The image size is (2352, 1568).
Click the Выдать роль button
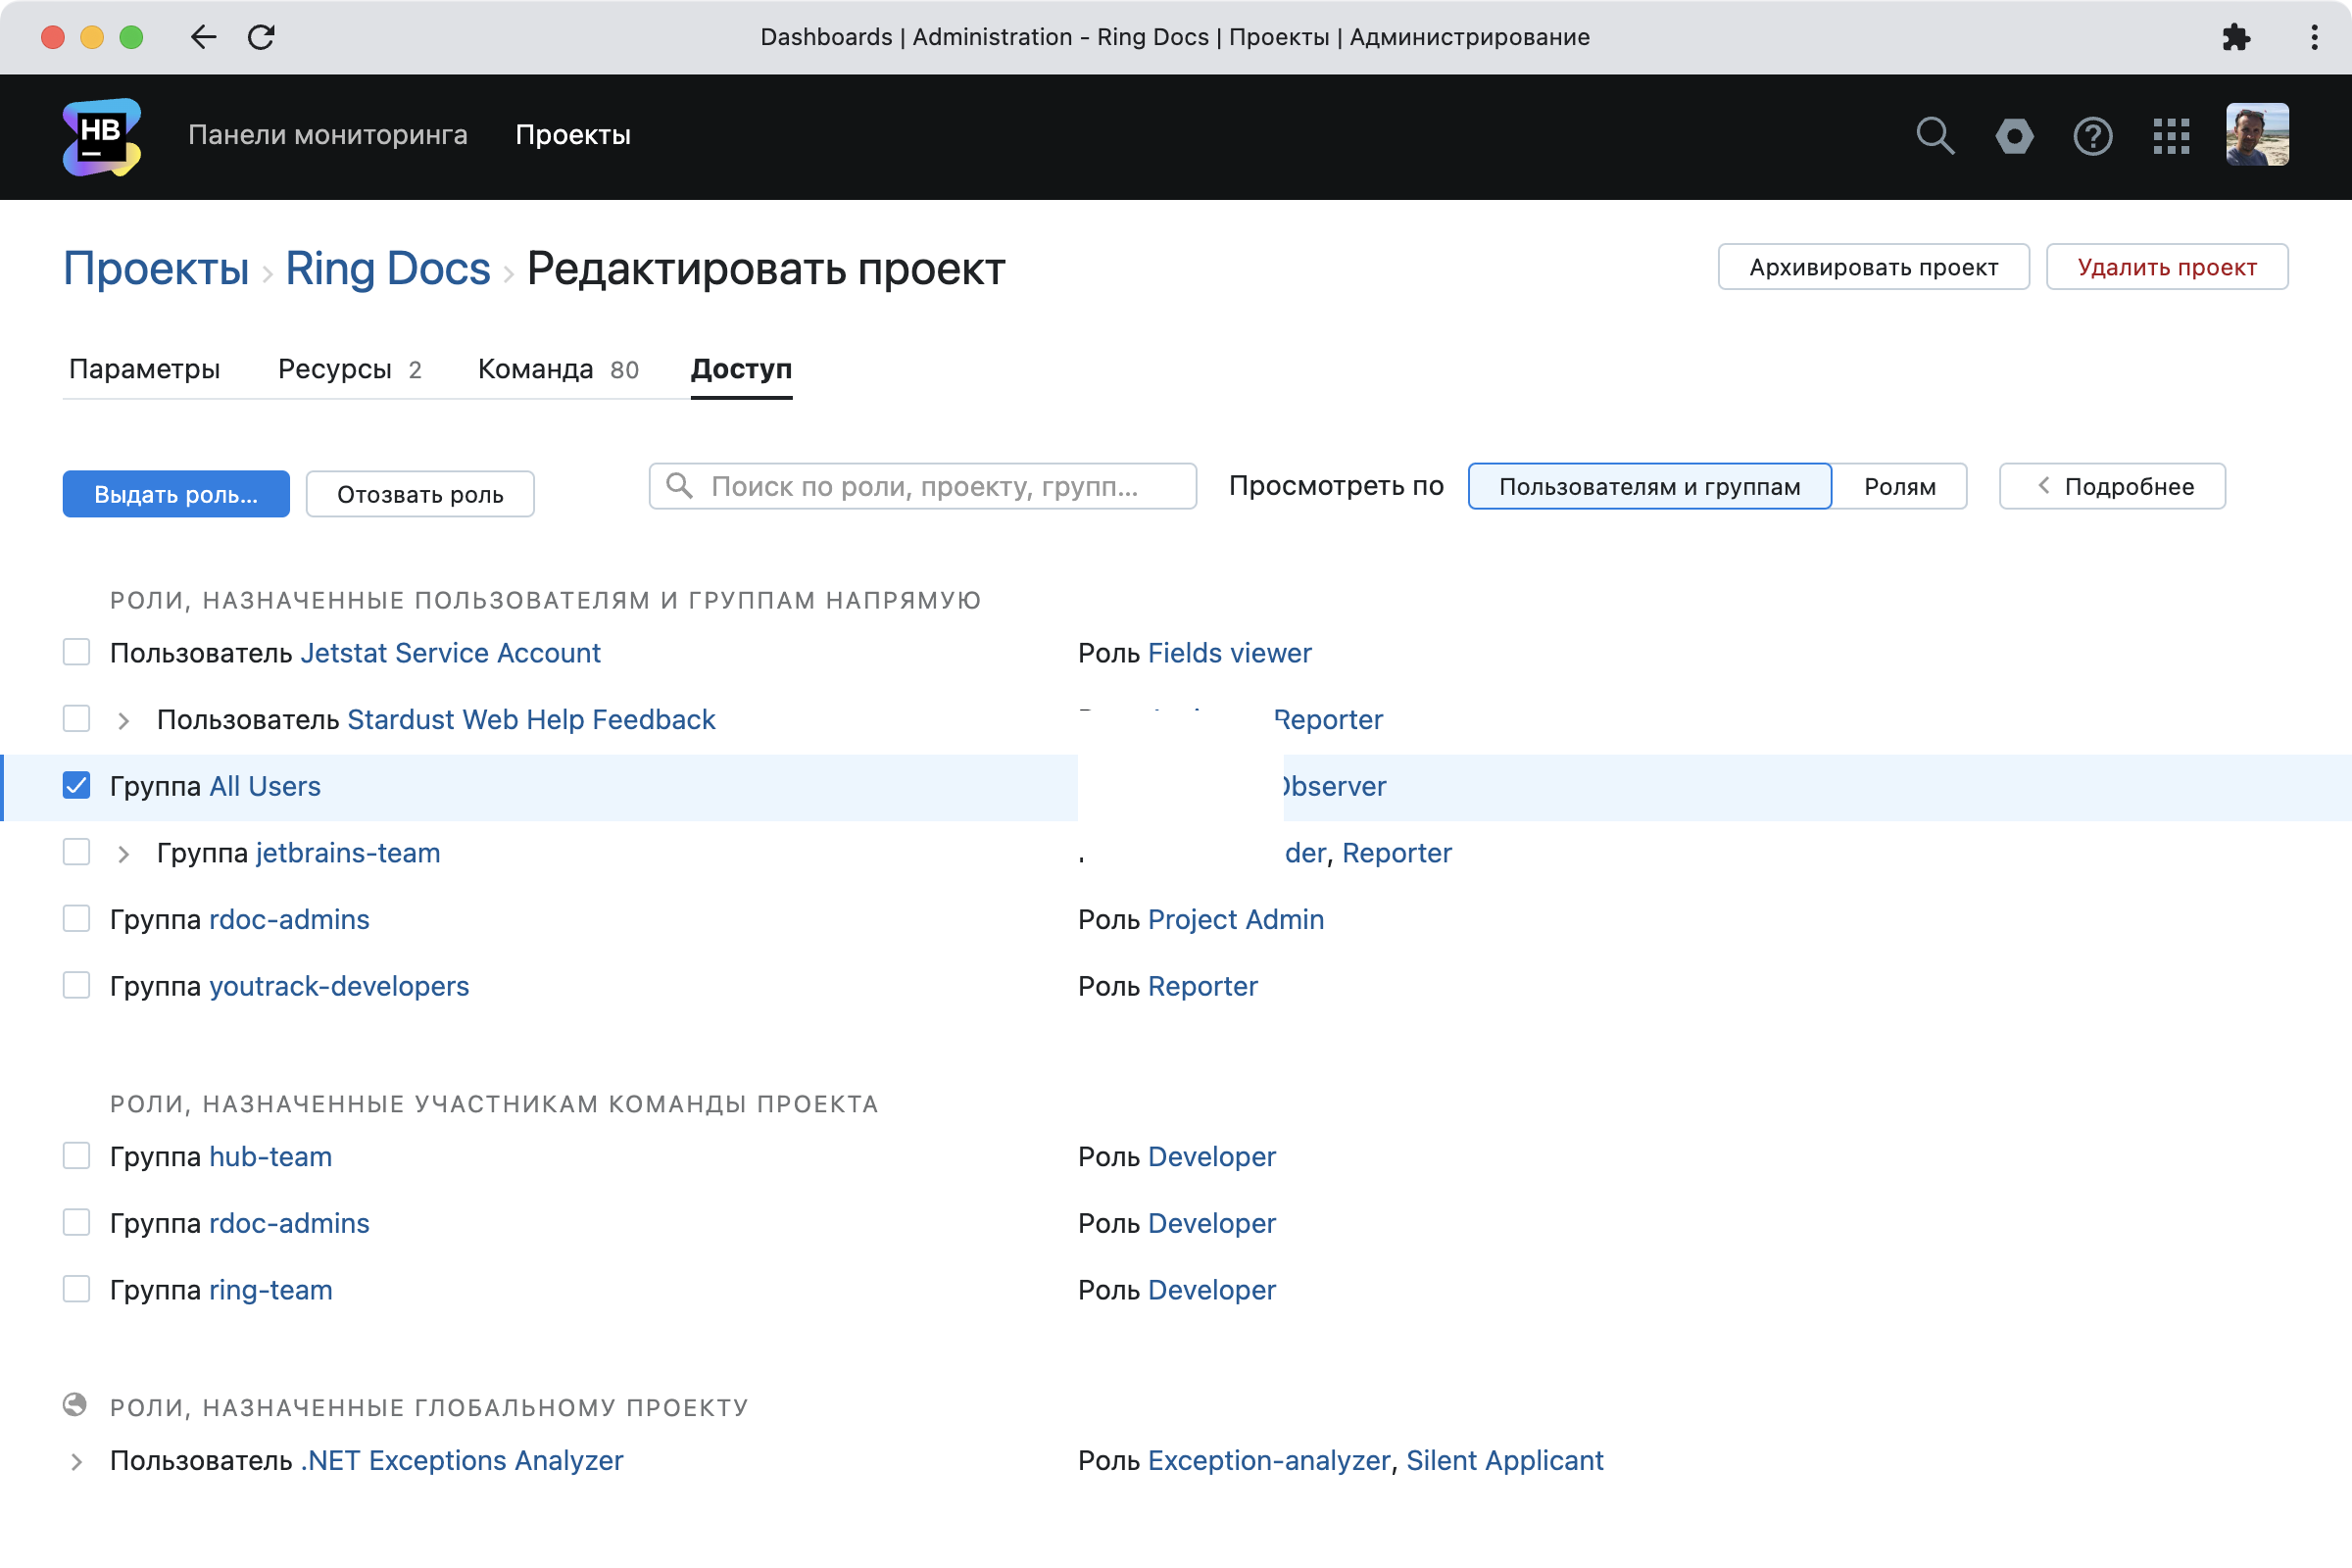pos(176,494)
